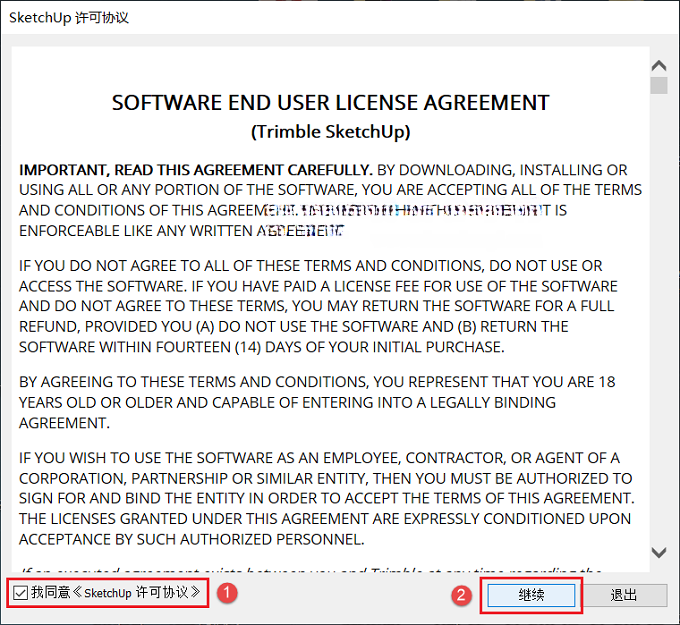
Task: Click the gray scrollbar thumb
Action: click(659, 85)
